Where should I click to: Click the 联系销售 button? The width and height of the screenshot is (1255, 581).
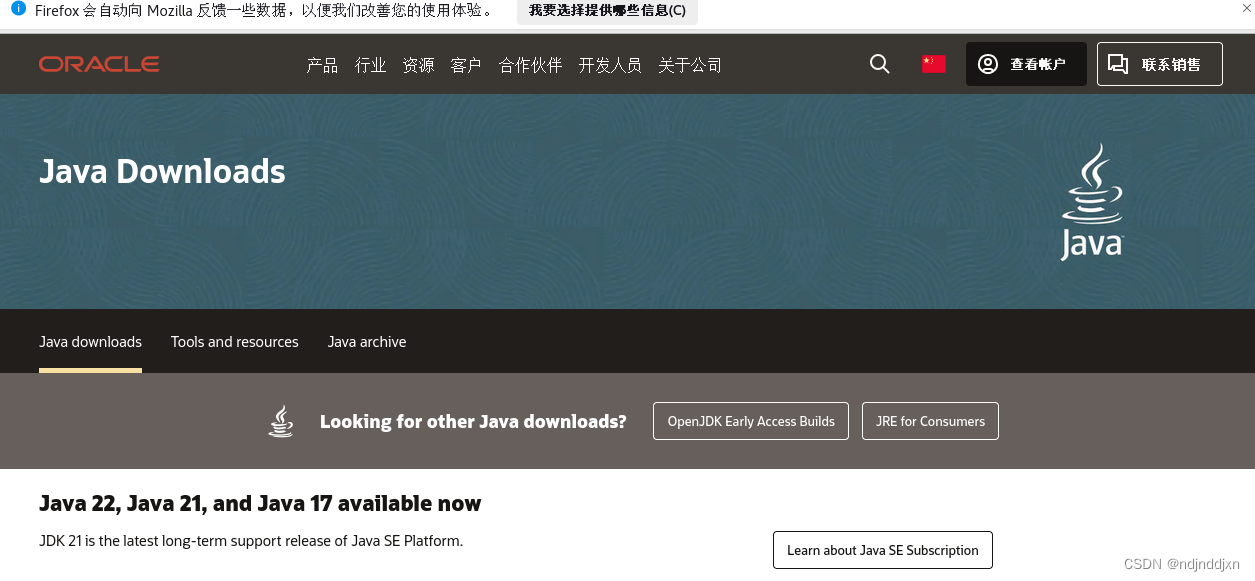pos(1160,64)
